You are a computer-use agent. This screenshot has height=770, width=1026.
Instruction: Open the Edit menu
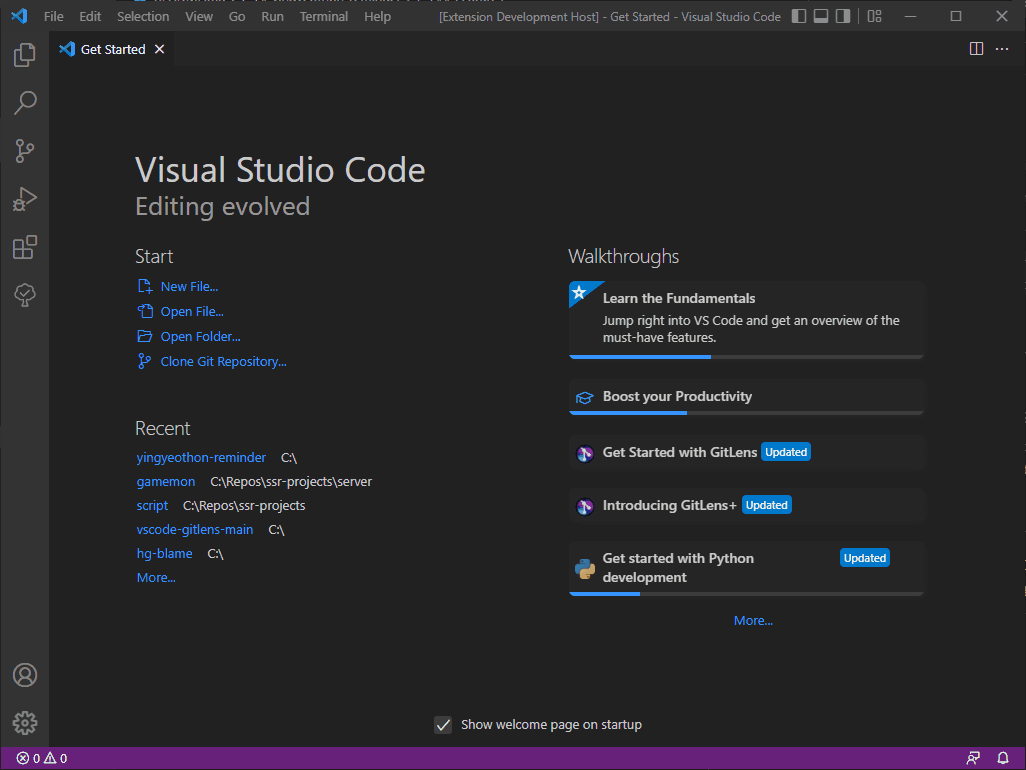click(x=90, y=16)
